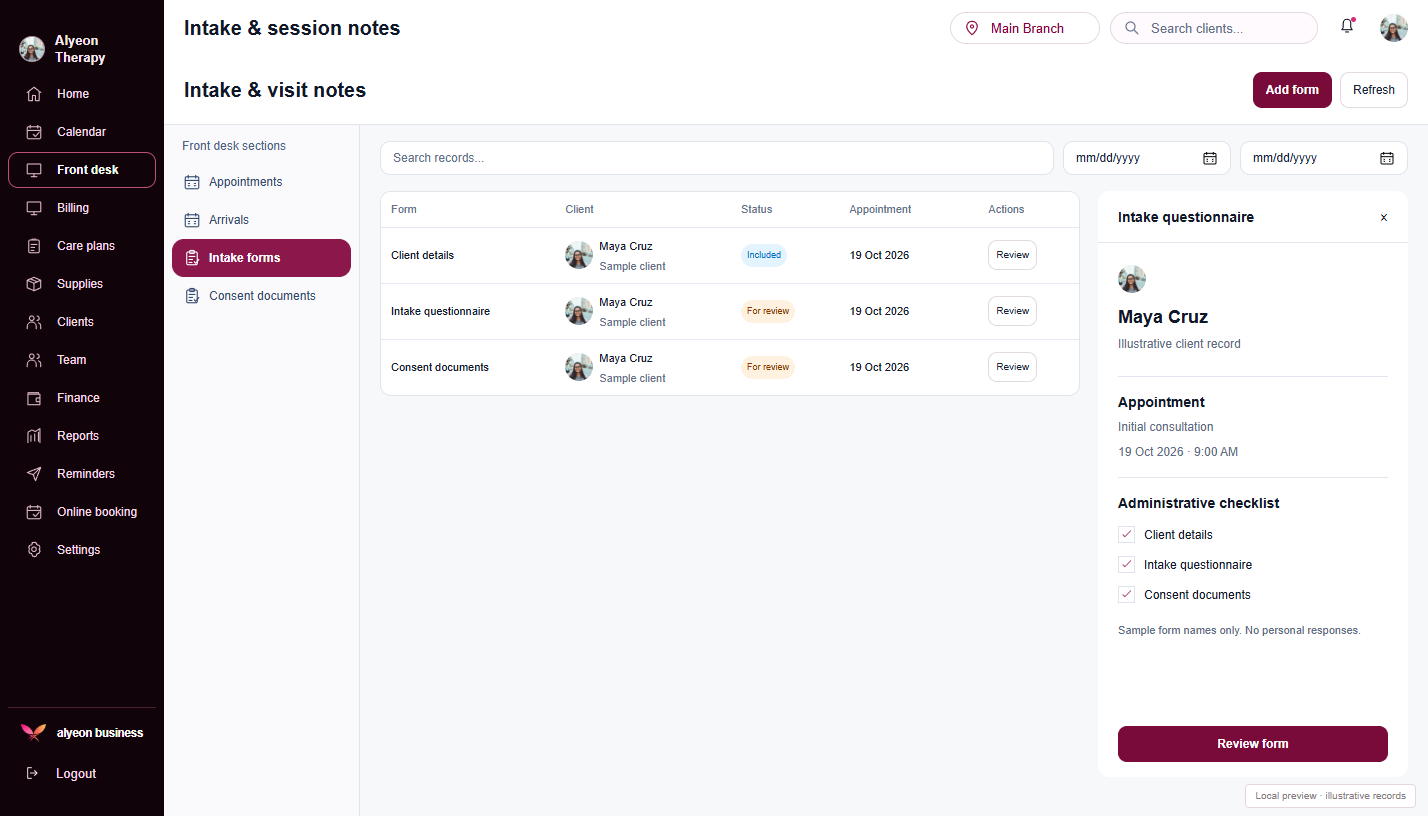The width and height of the screenshot is (1428, 816).
Task: Open the Billing section
Action: (x=82, y=208)
